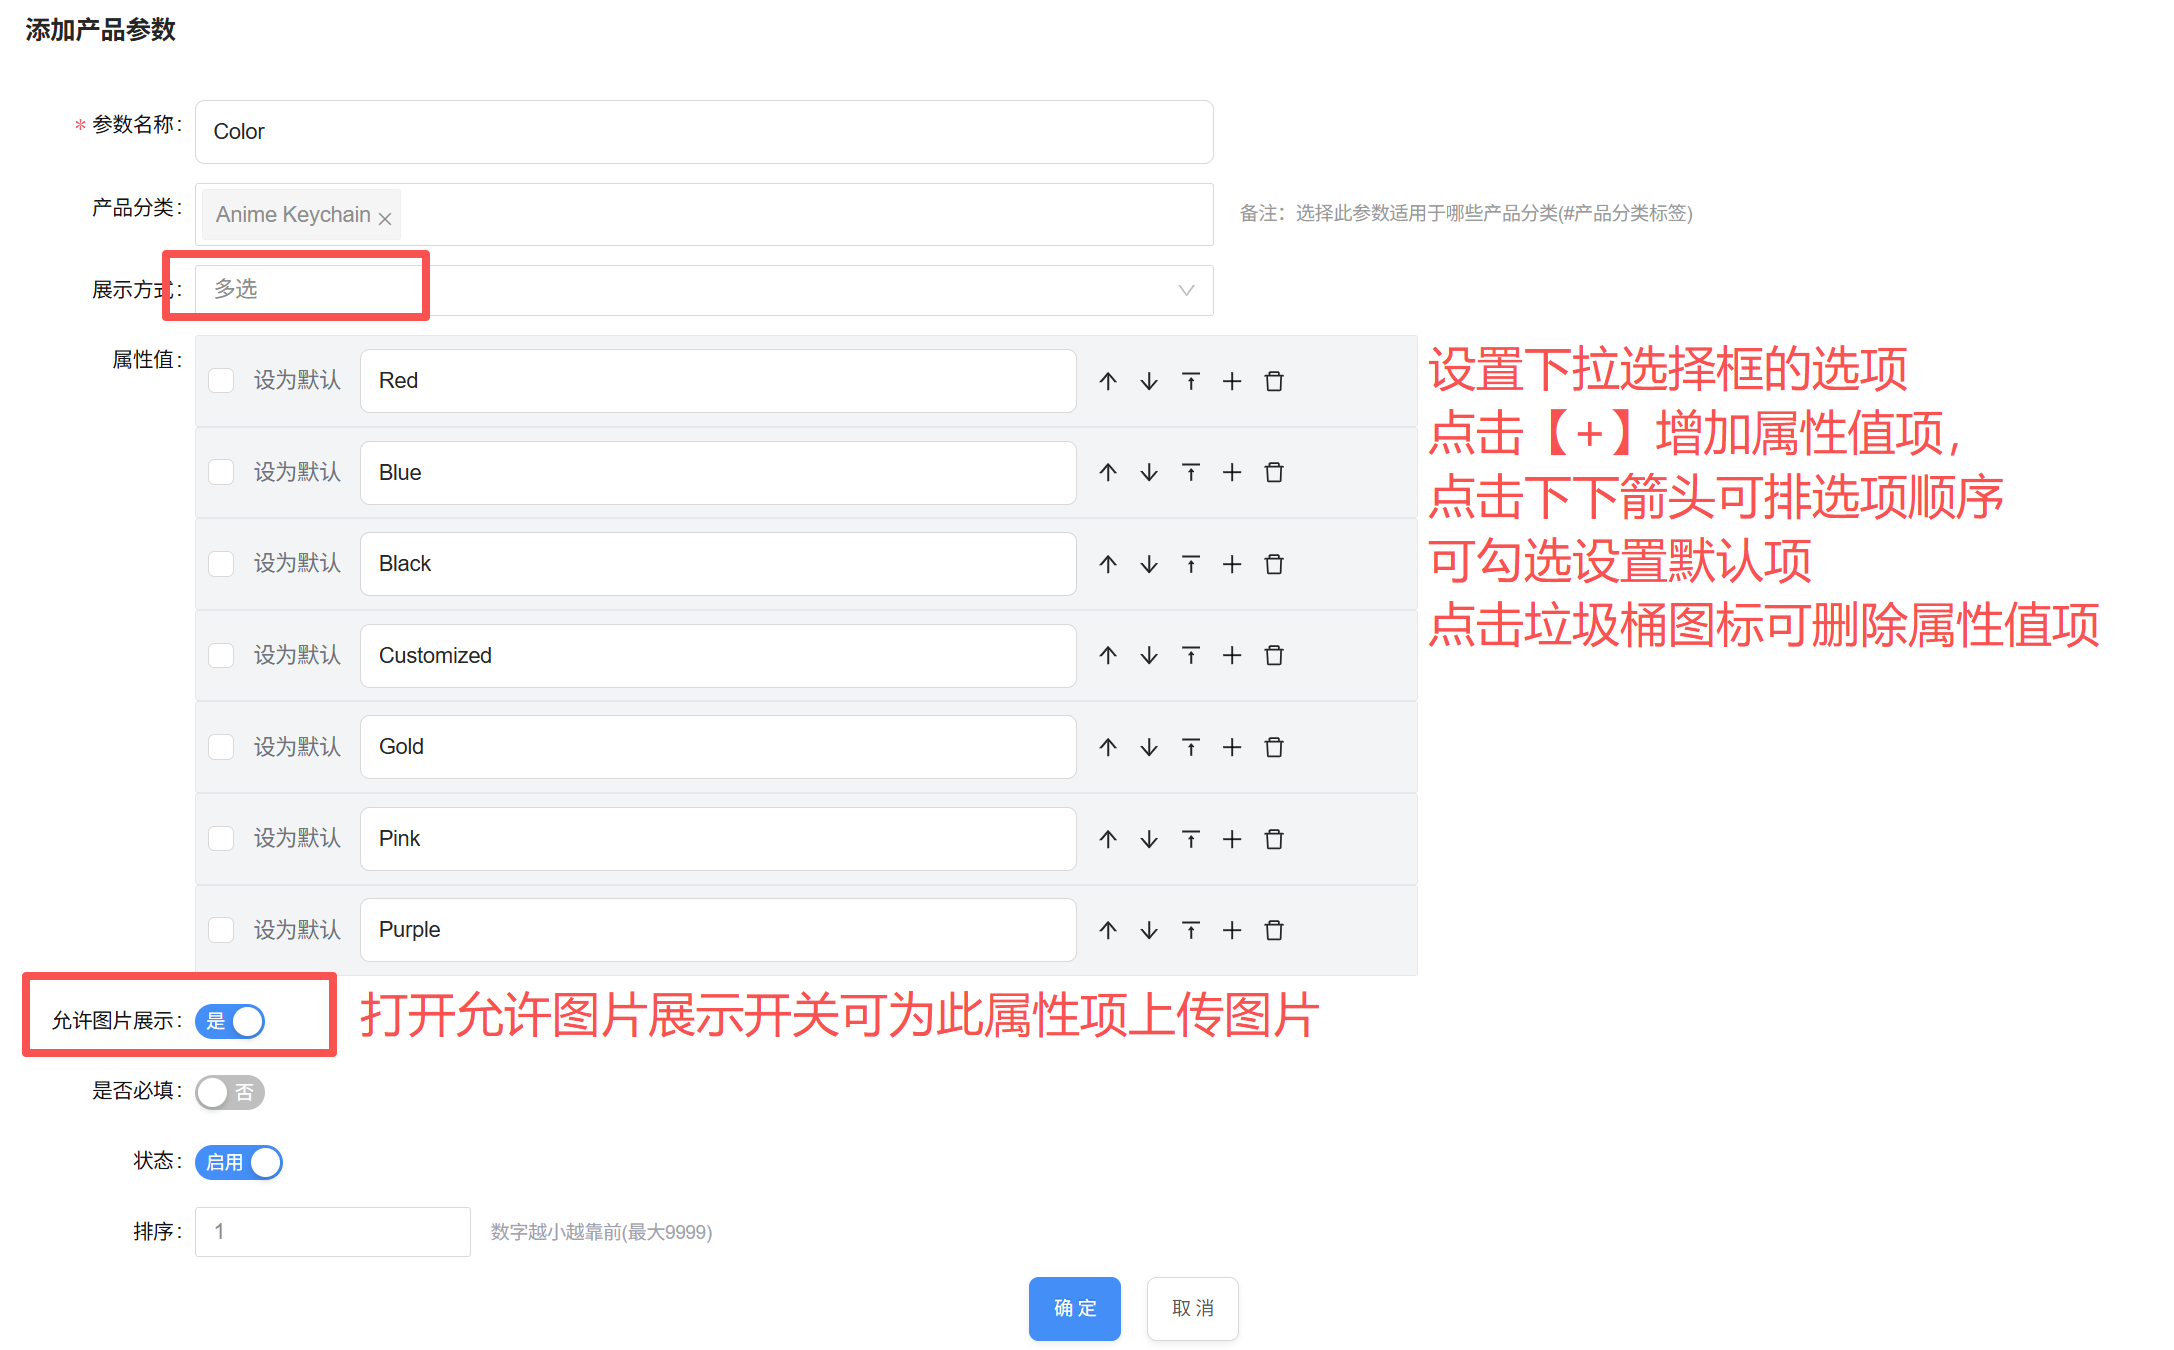This screenshot has width=2174, height=1350.
Task: Click the blue confirm button
Action: [1074, 1308]
